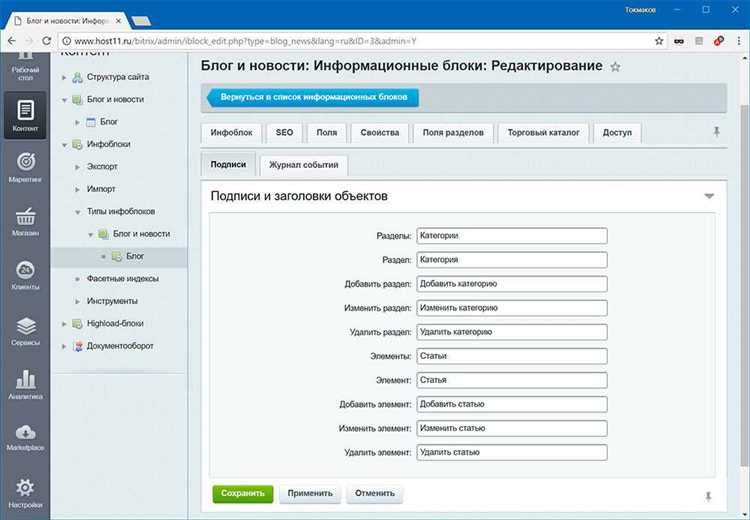Open a new browser tab
The width and height of the screenshot is (750, 520).
click(141, 21)
